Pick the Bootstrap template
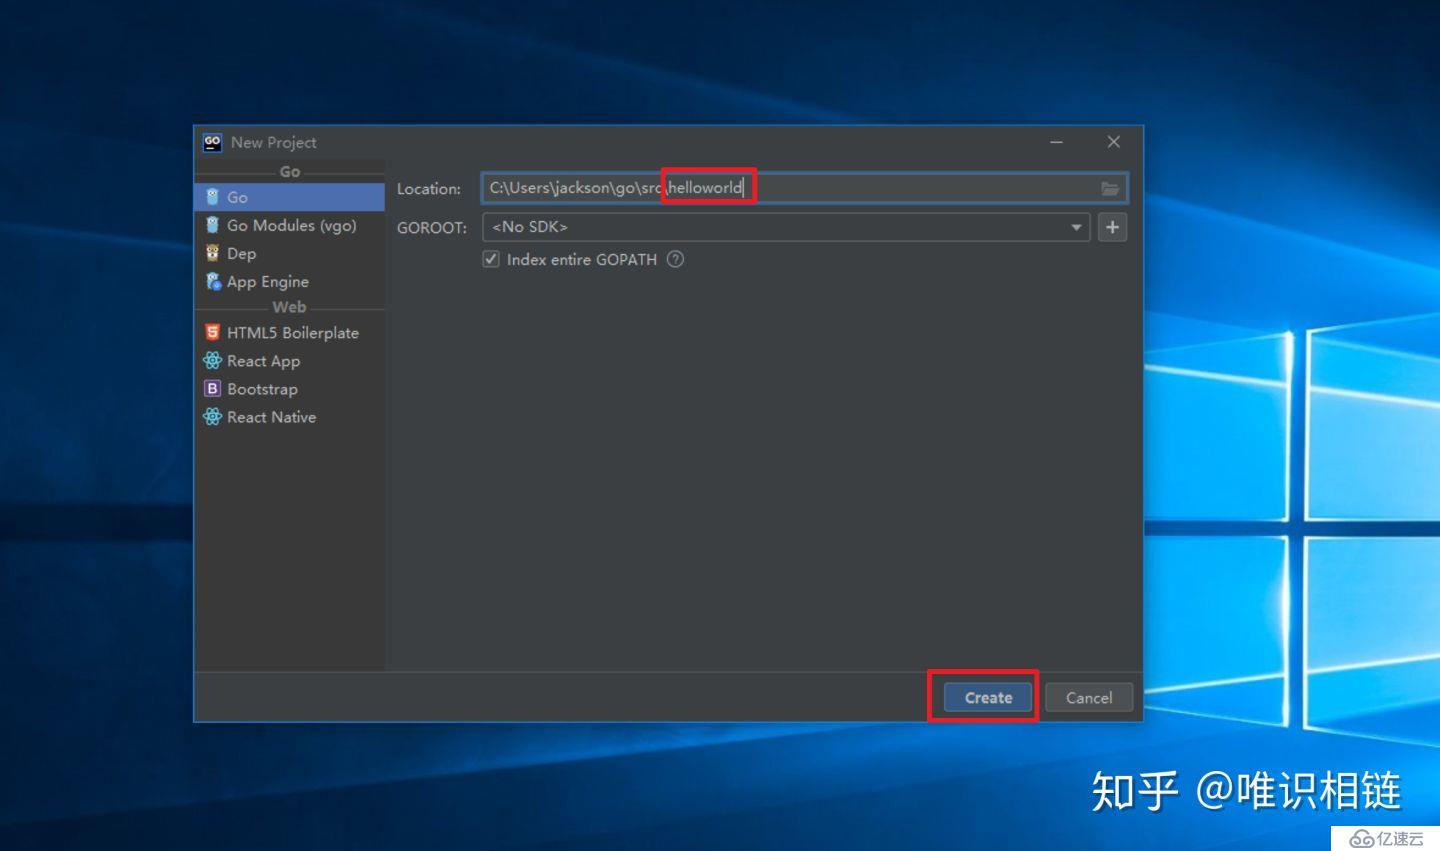This screenshot has height=851, width=1440. coord(289,388)
